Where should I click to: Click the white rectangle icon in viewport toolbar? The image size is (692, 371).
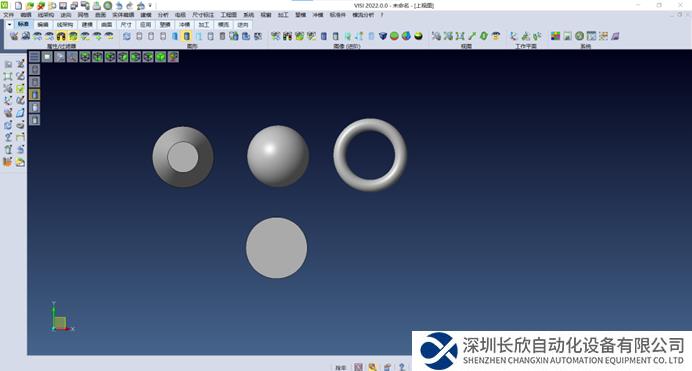coord(47,57)
